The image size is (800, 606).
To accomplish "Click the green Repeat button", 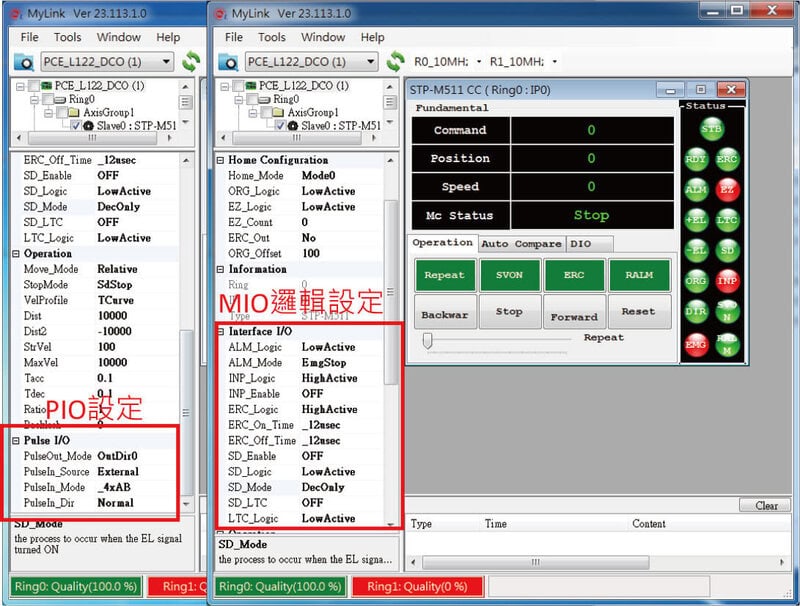I will [x=445, y=275].
